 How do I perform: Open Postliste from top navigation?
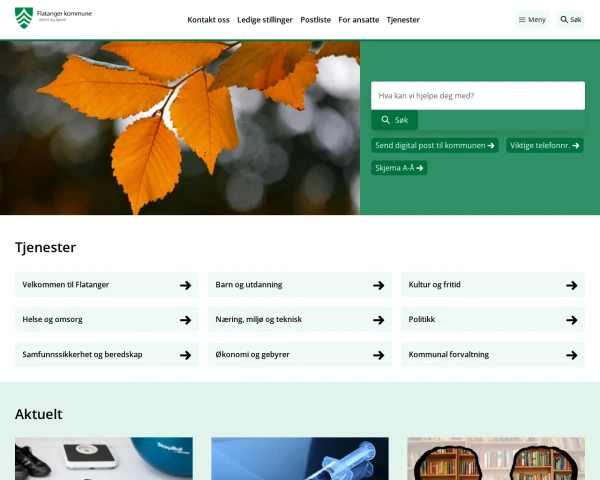315,20
